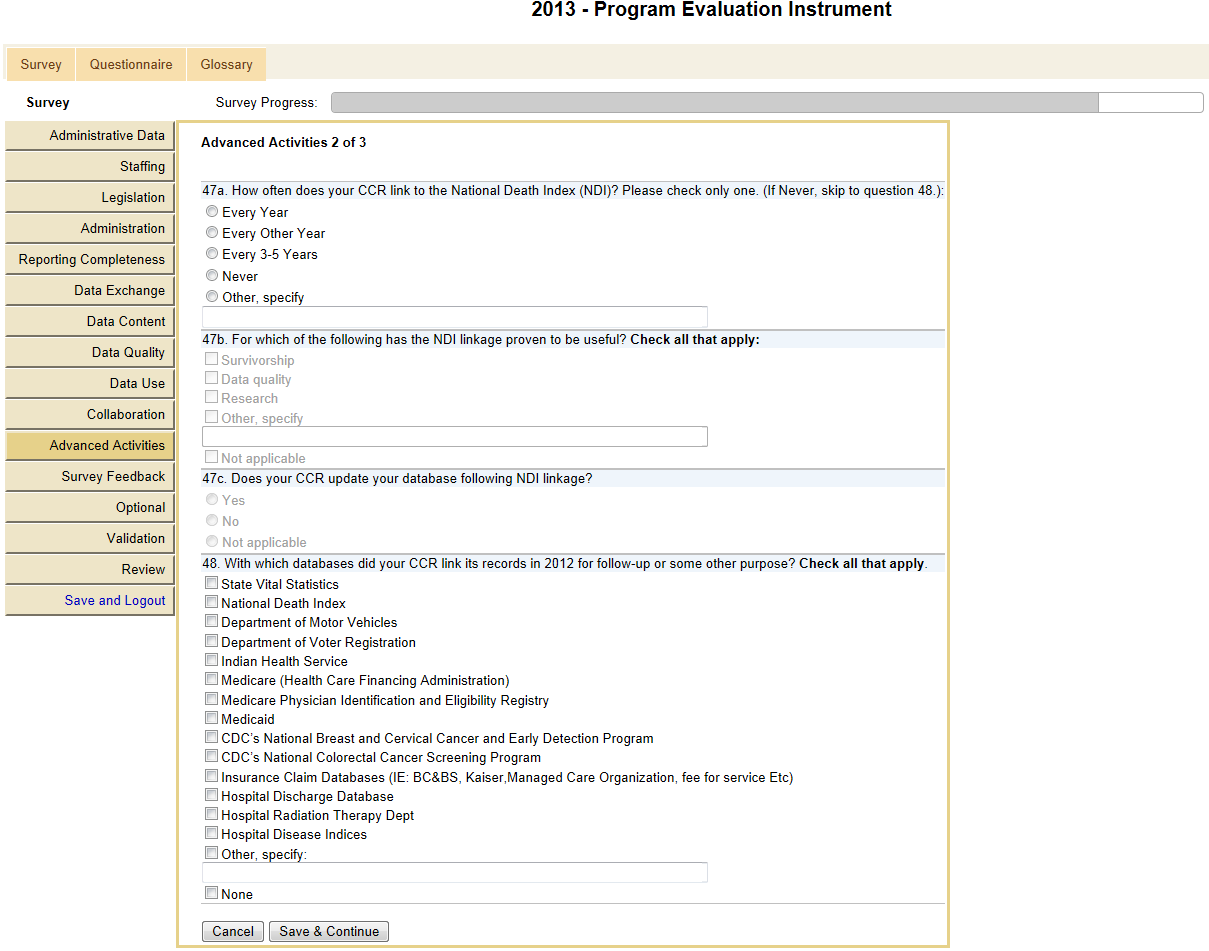Screen dimensions: 1209x951
Task: Select Never for NDI linkage frequency
Action: pyautogui.click(x=212, y=275)
